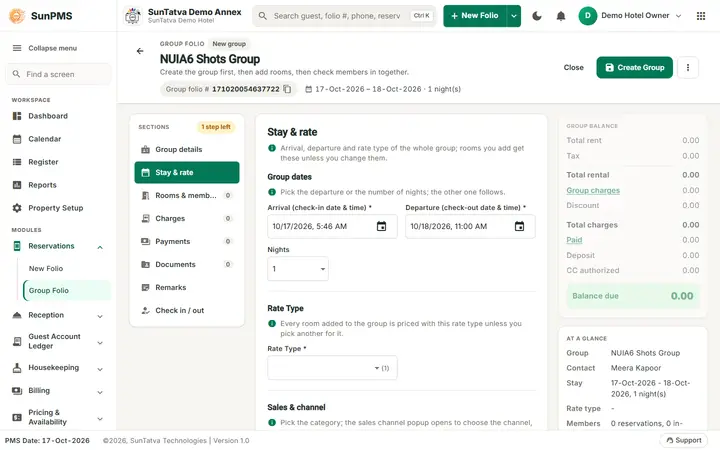Copy the group folio number

[x=287, y=89]
